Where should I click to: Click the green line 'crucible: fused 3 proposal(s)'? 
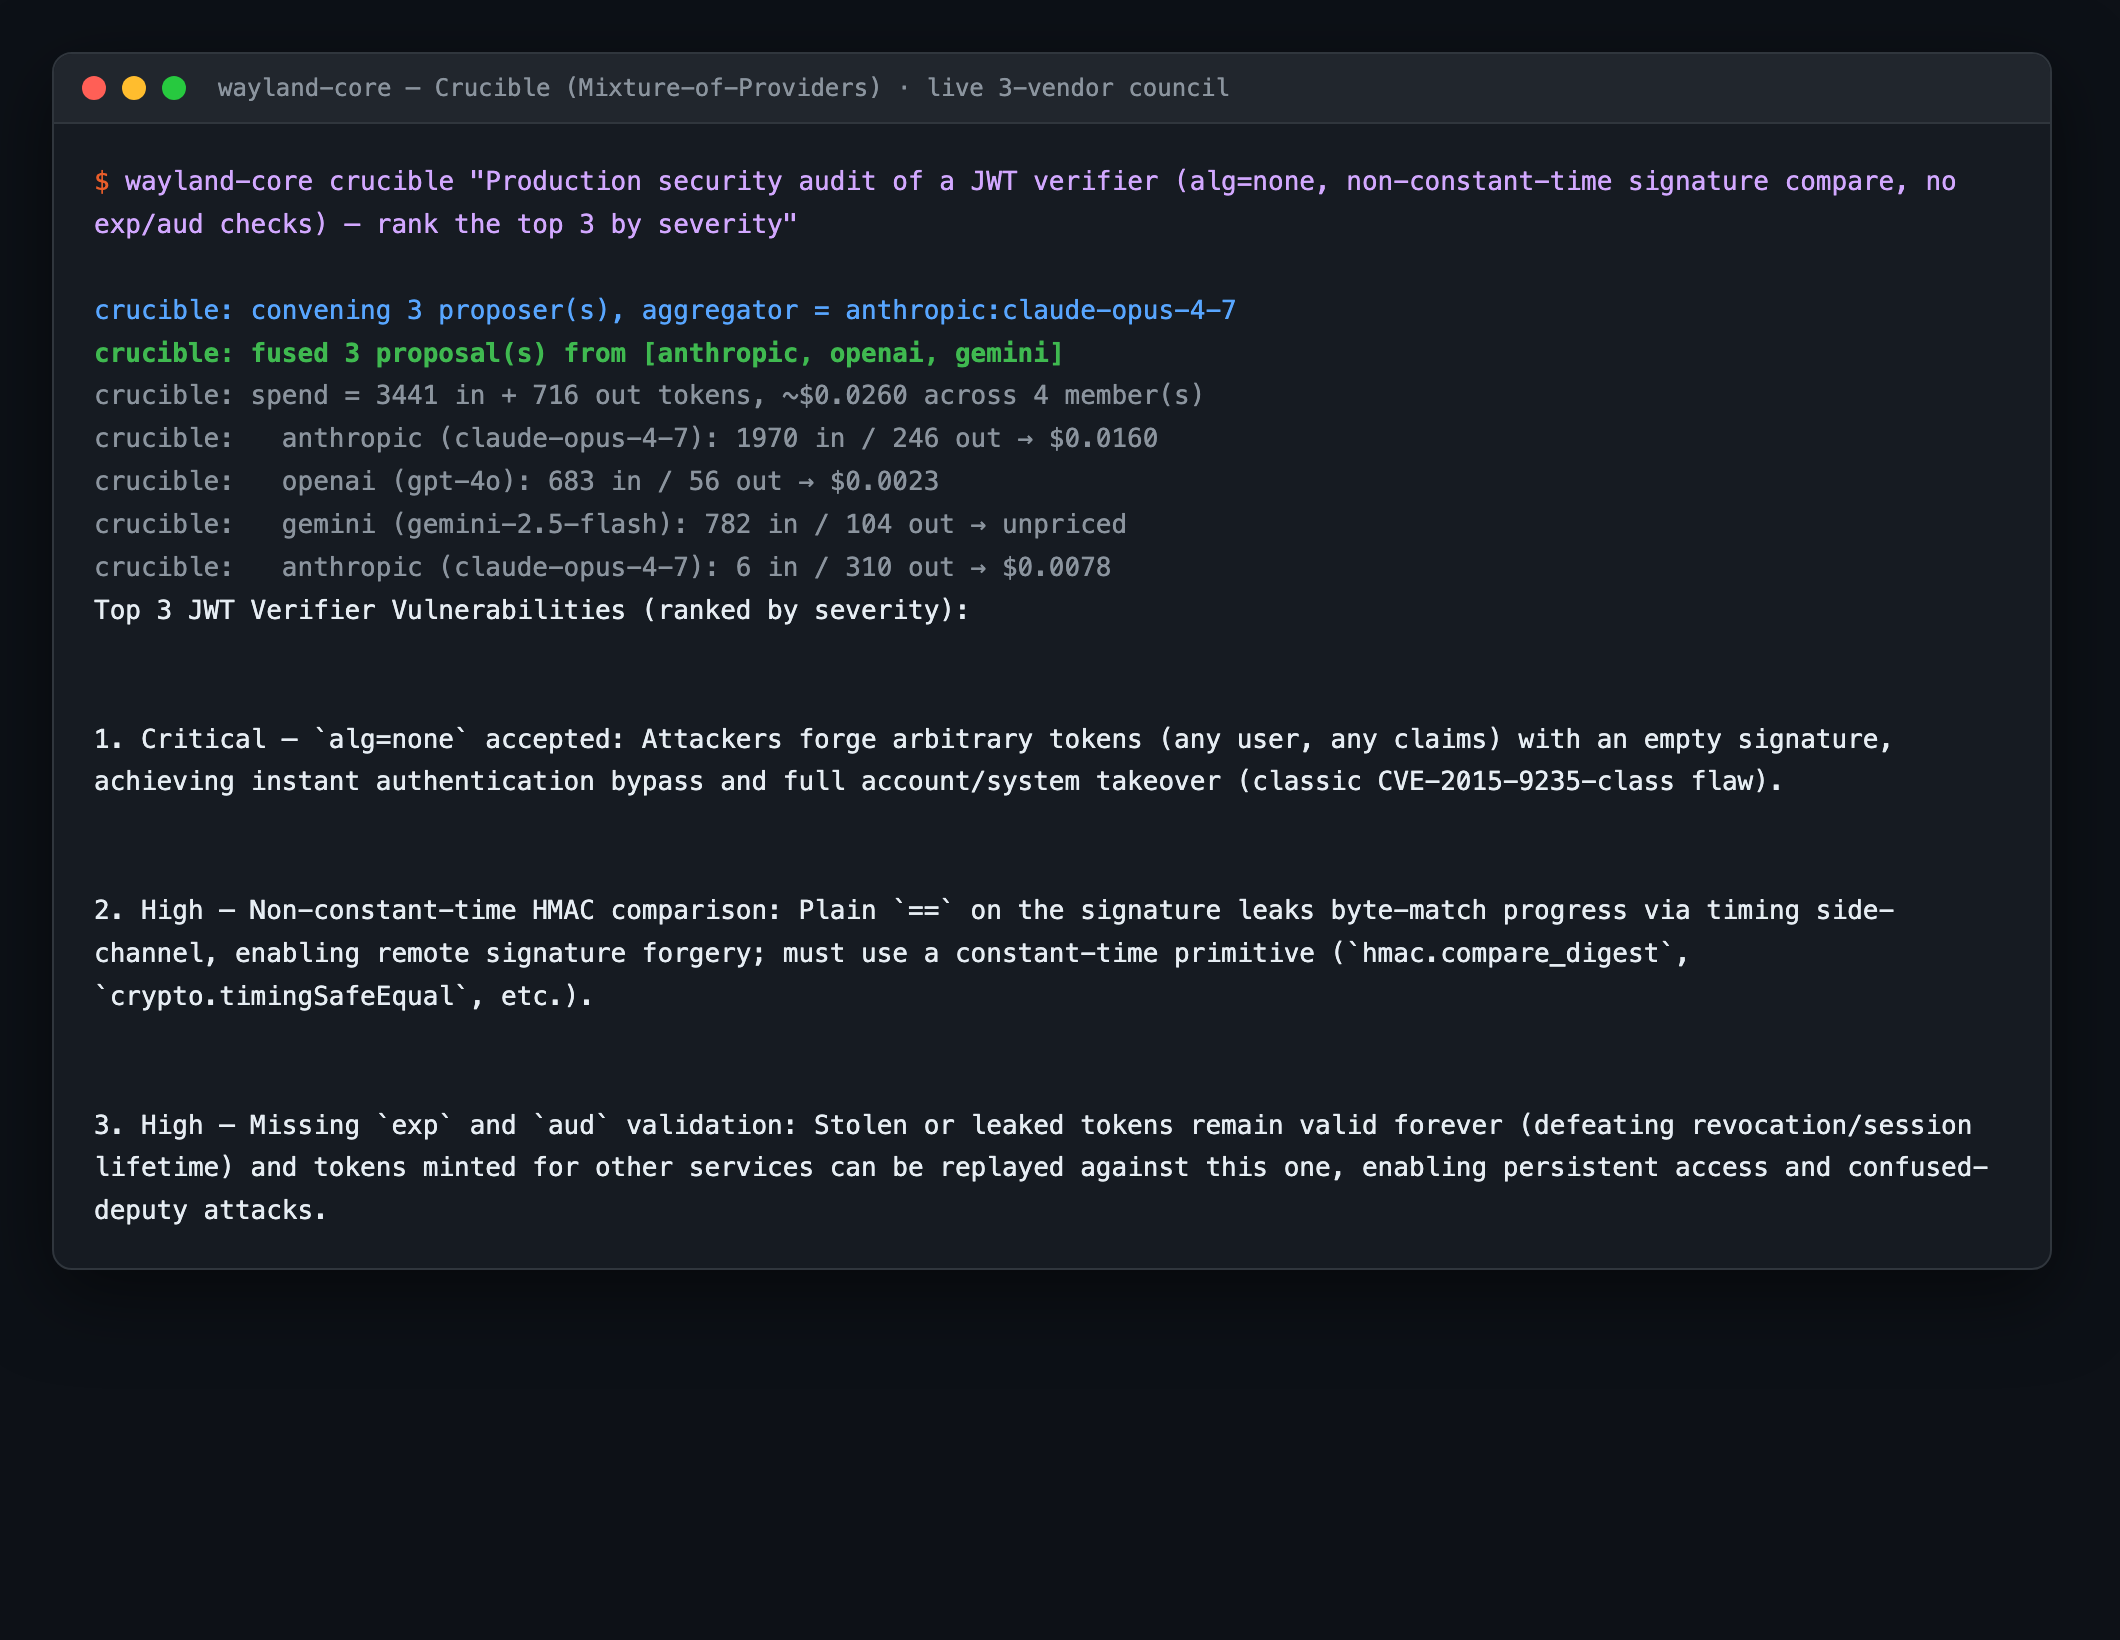coord(320,354)
